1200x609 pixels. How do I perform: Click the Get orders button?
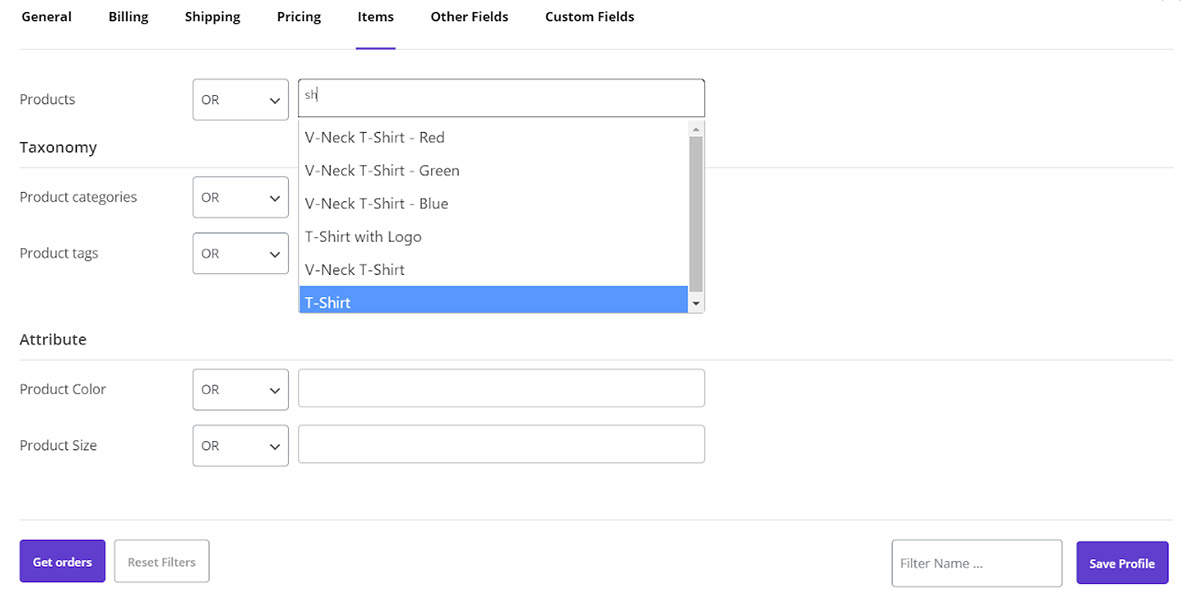(x=62, y=562)
